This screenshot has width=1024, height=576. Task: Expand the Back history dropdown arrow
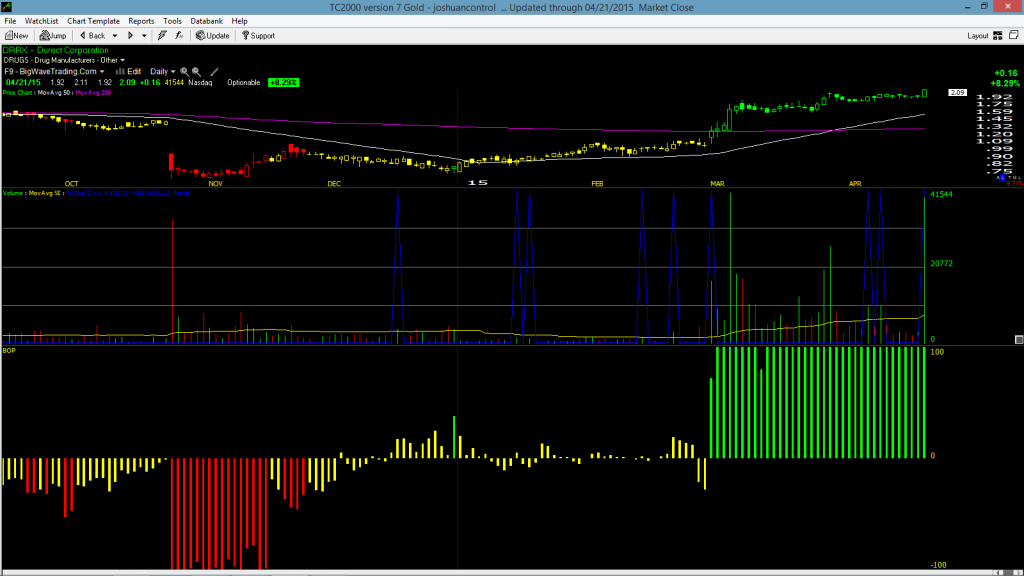click(115, 36)
